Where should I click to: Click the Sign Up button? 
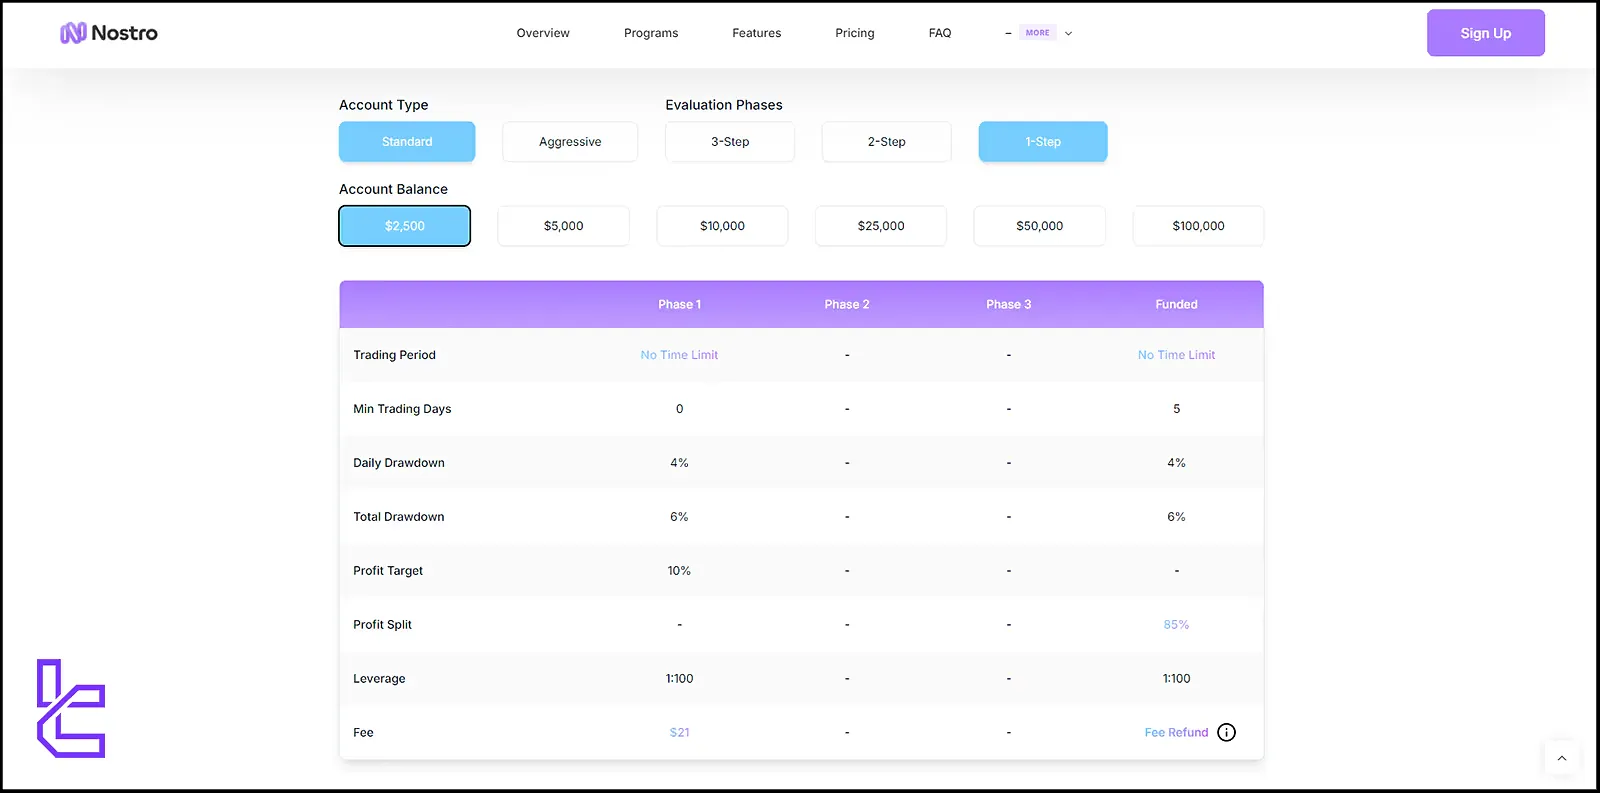click(1486, 33)
